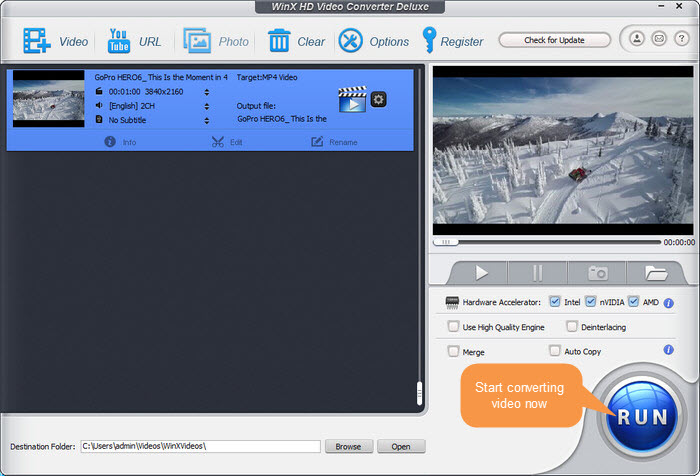Open output profile clapperboard icon
The width and height of the screenshot is (700, 476).
(352, 99)
